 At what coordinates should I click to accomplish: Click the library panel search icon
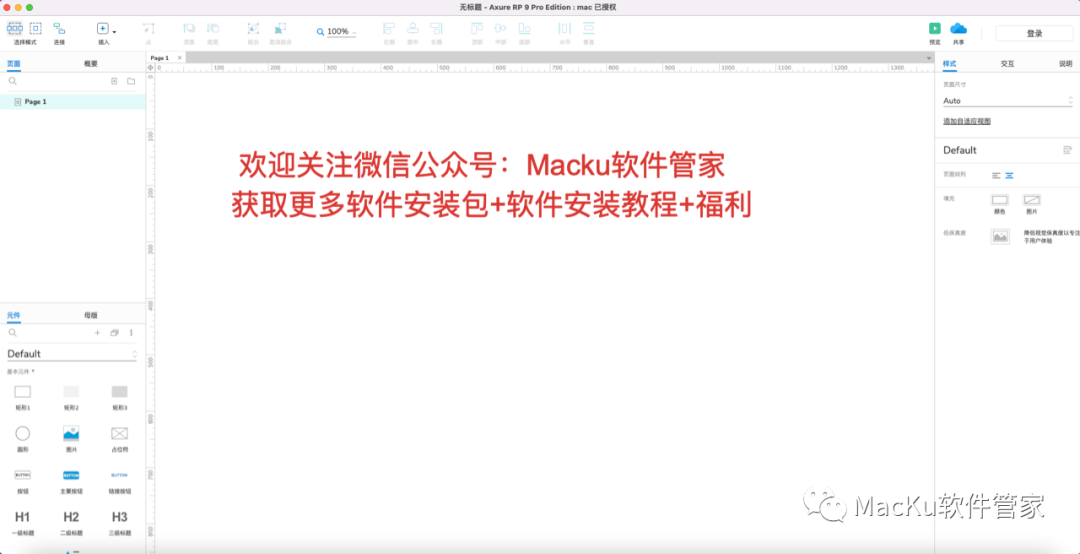coord(12,333)
